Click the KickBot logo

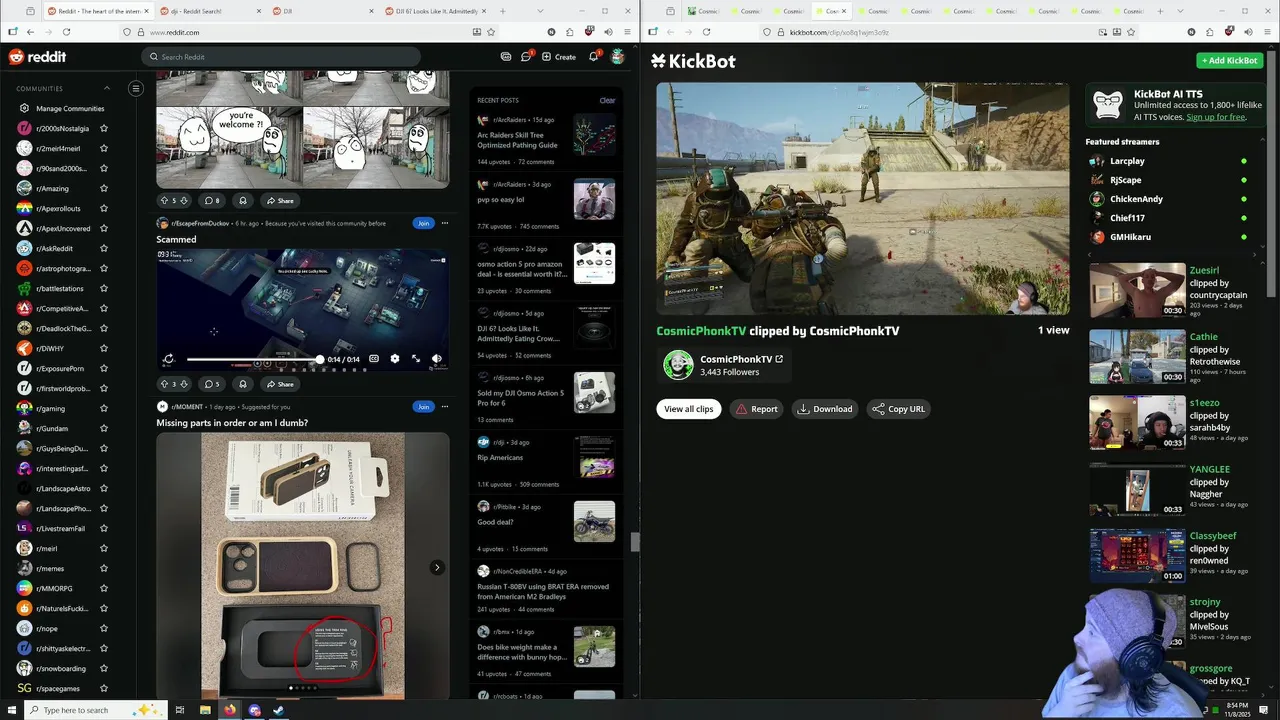click(693, 61)
